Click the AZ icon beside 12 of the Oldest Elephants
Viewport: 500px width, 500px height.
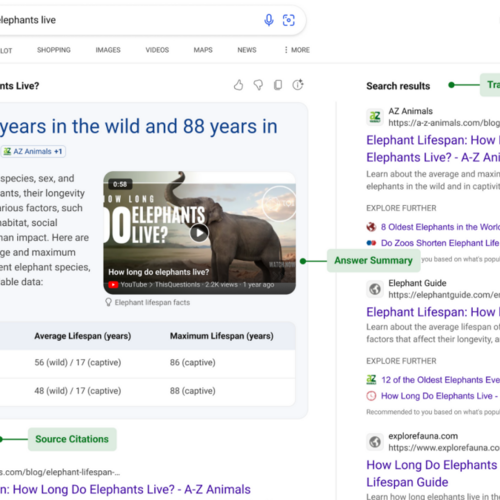click(x=371, y=380)
